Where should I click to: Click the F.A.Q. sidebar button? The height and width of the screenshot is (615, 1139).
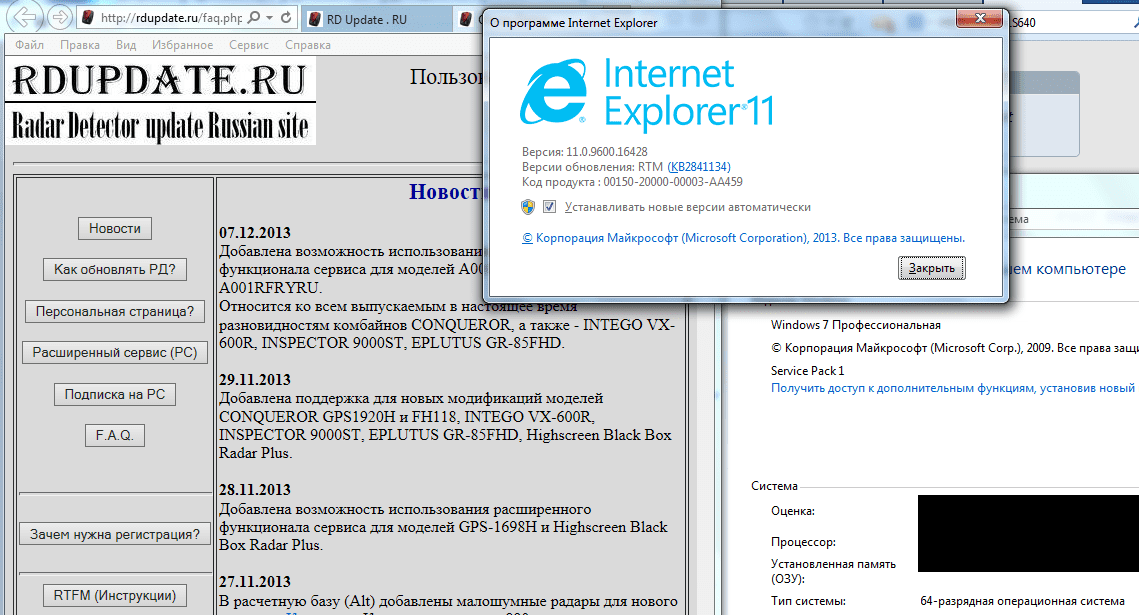coord(115,435)
